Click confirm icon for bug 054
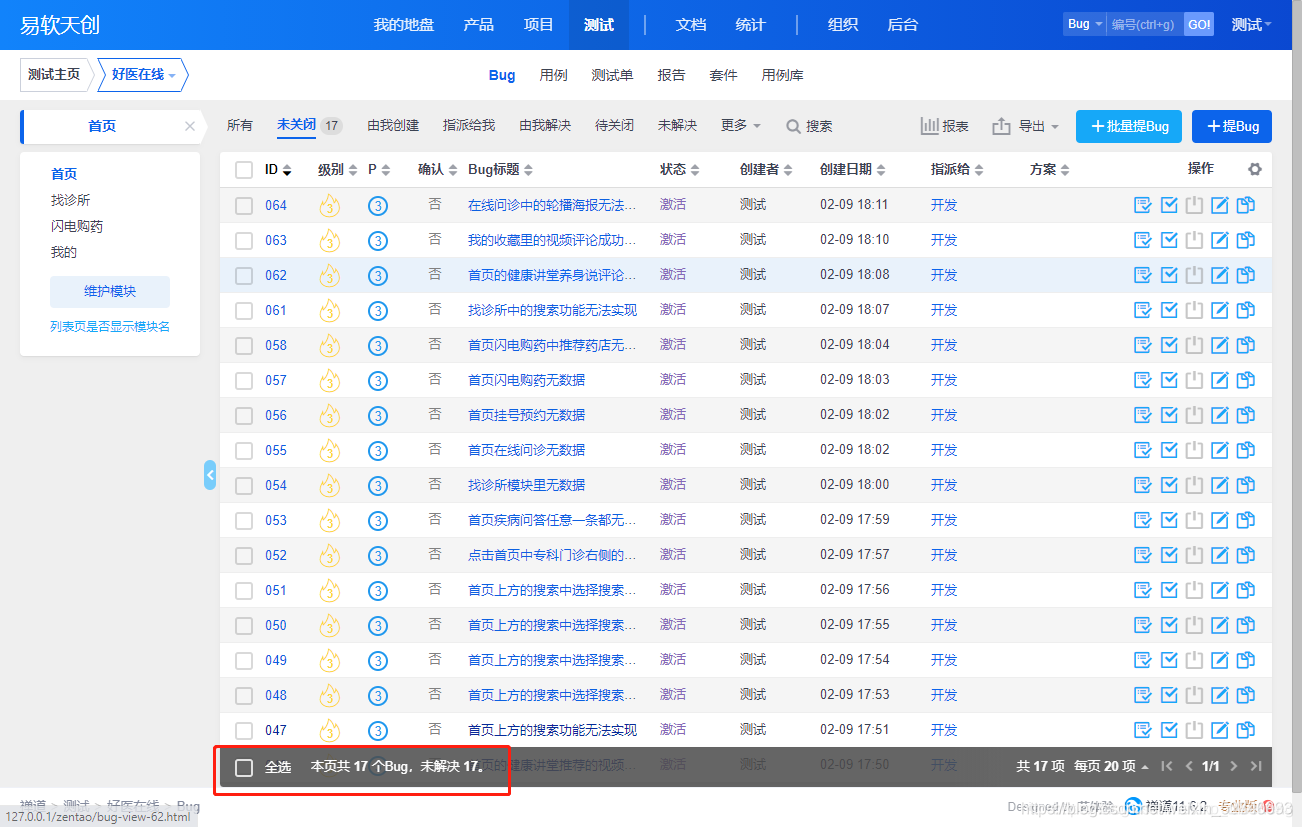This screenshot has height=827, width=1302. tap(1143, 485)
